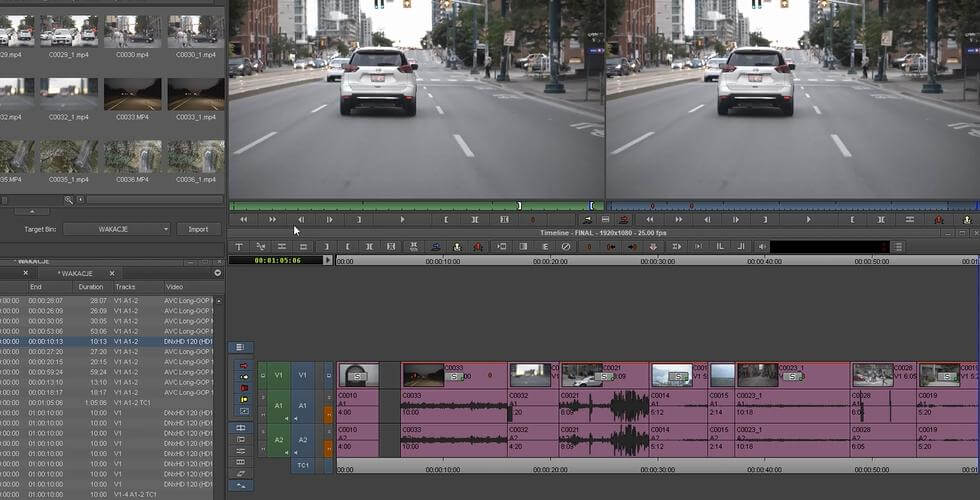
Task: Click the timeline ruler at 00:00:30:00
Action: pyautogui.click(x=657, y=261)
